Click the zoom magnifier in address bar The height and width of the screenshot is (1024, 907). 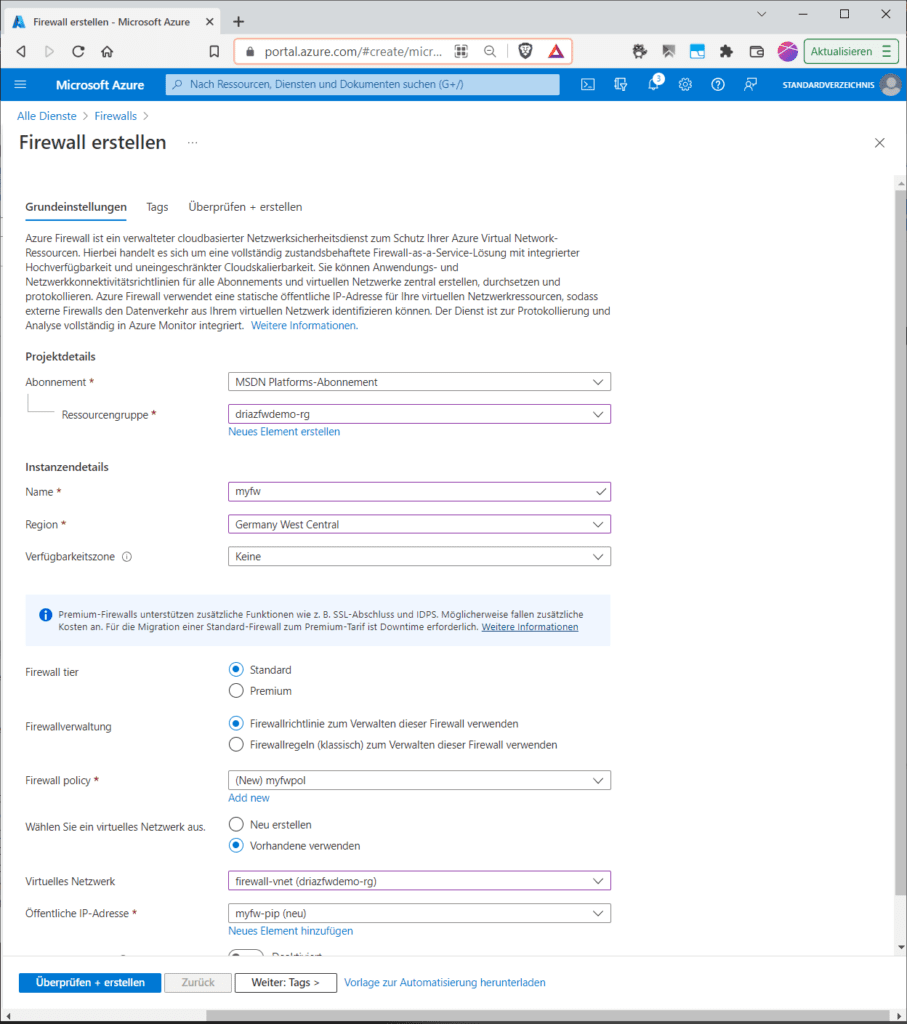pos(490,51)
